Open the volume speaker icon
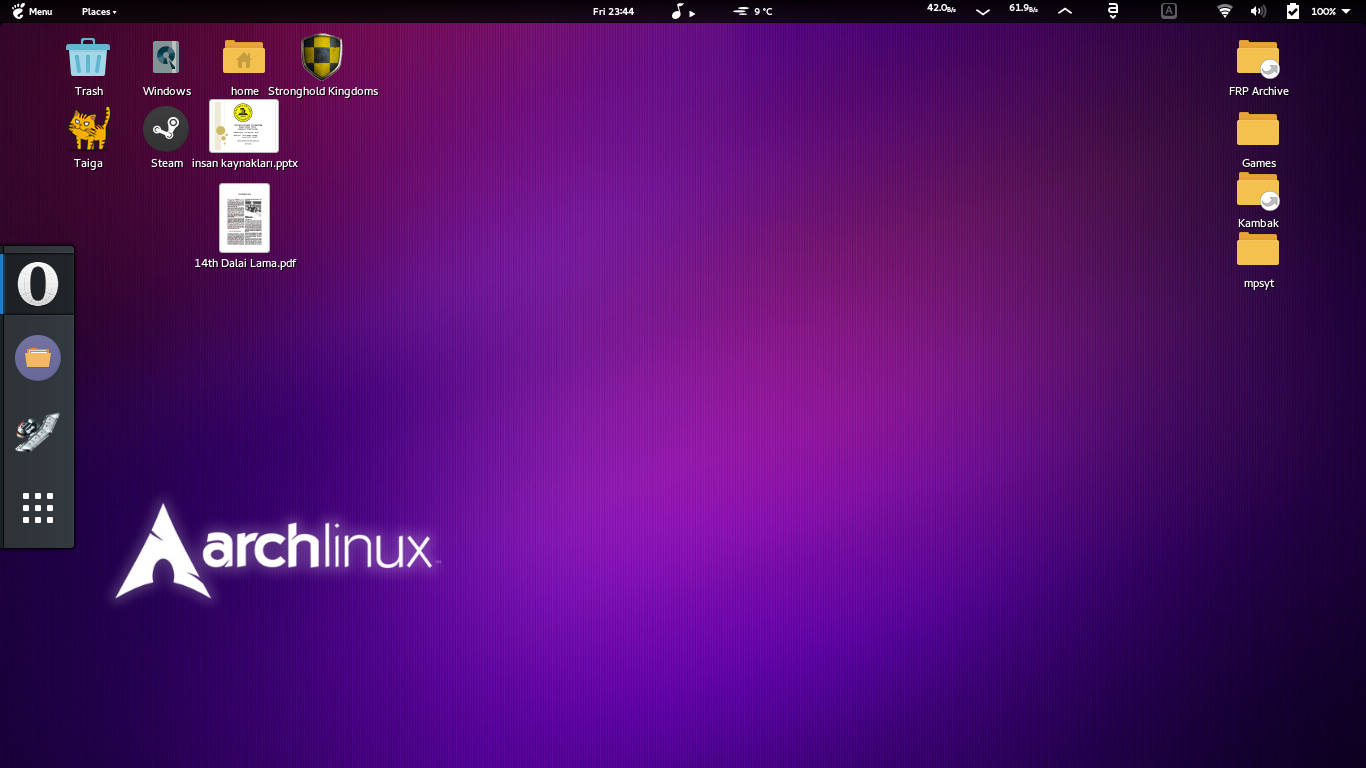Viewport: 1366px width, 768px height. point(1258,11)
